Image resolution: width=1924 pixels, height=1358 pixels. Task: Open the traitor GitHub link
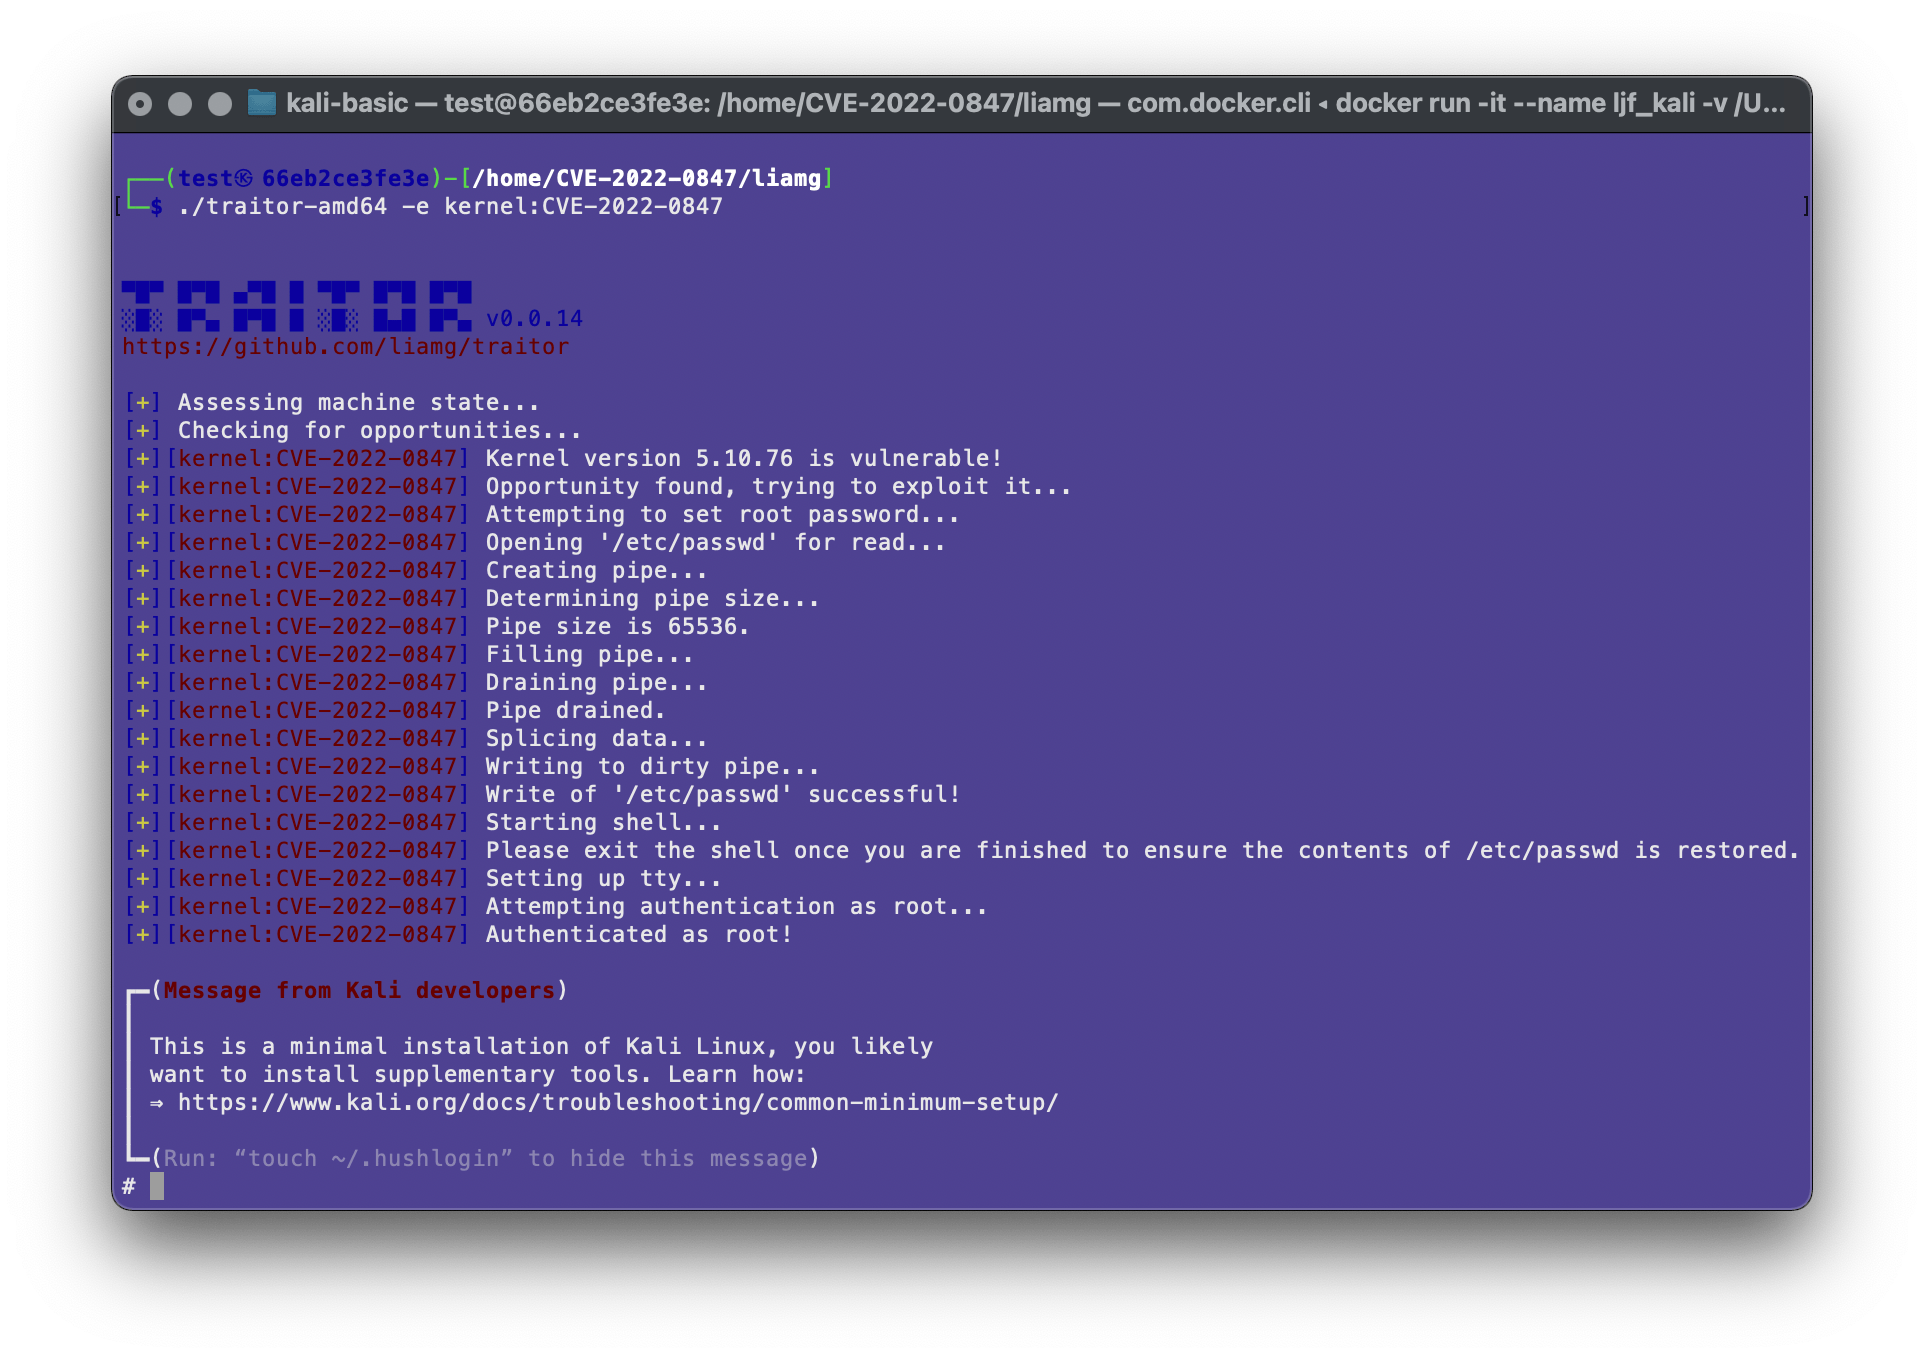coord(345,346)
